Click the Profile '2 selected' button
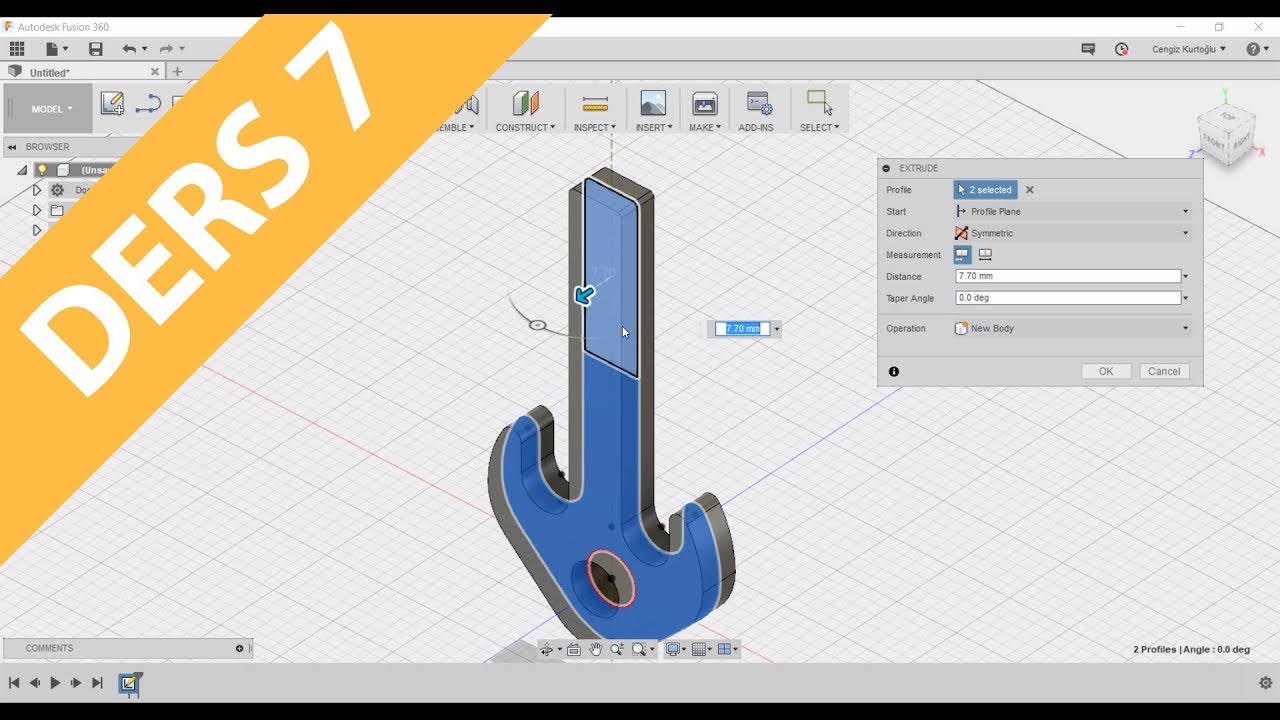1280x720 pixels. pos(986,189)
